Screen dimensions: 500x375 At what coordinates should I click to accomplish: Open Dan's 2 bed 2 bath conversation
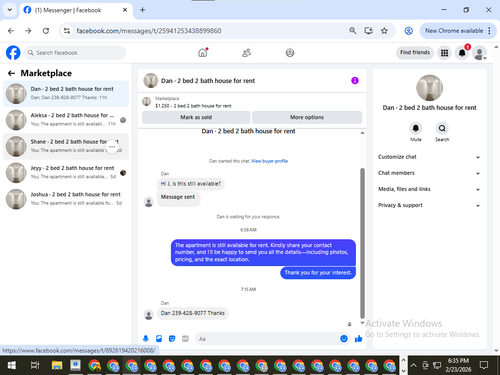[x=66, y=93]
